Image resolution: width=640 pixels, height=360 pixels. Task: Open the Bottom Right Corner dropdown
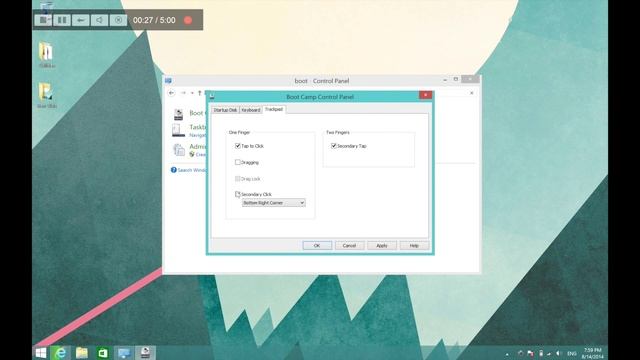click(x=273, y=203)
